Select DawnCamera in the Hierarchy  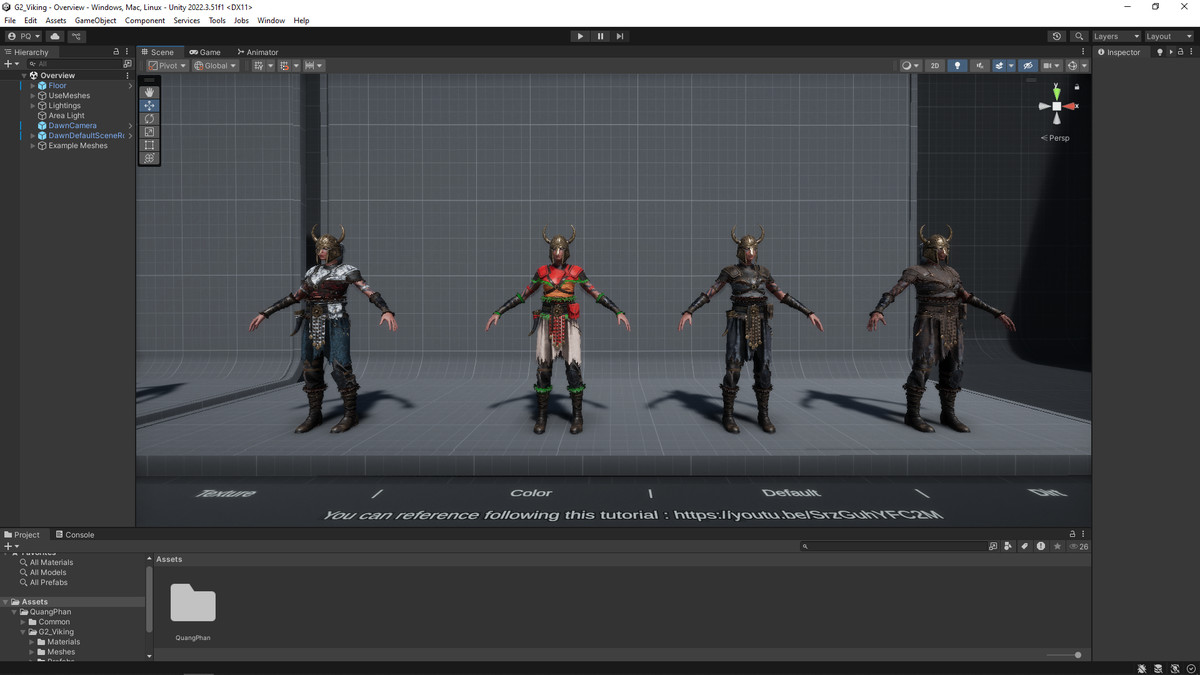[x=72, y=126]
